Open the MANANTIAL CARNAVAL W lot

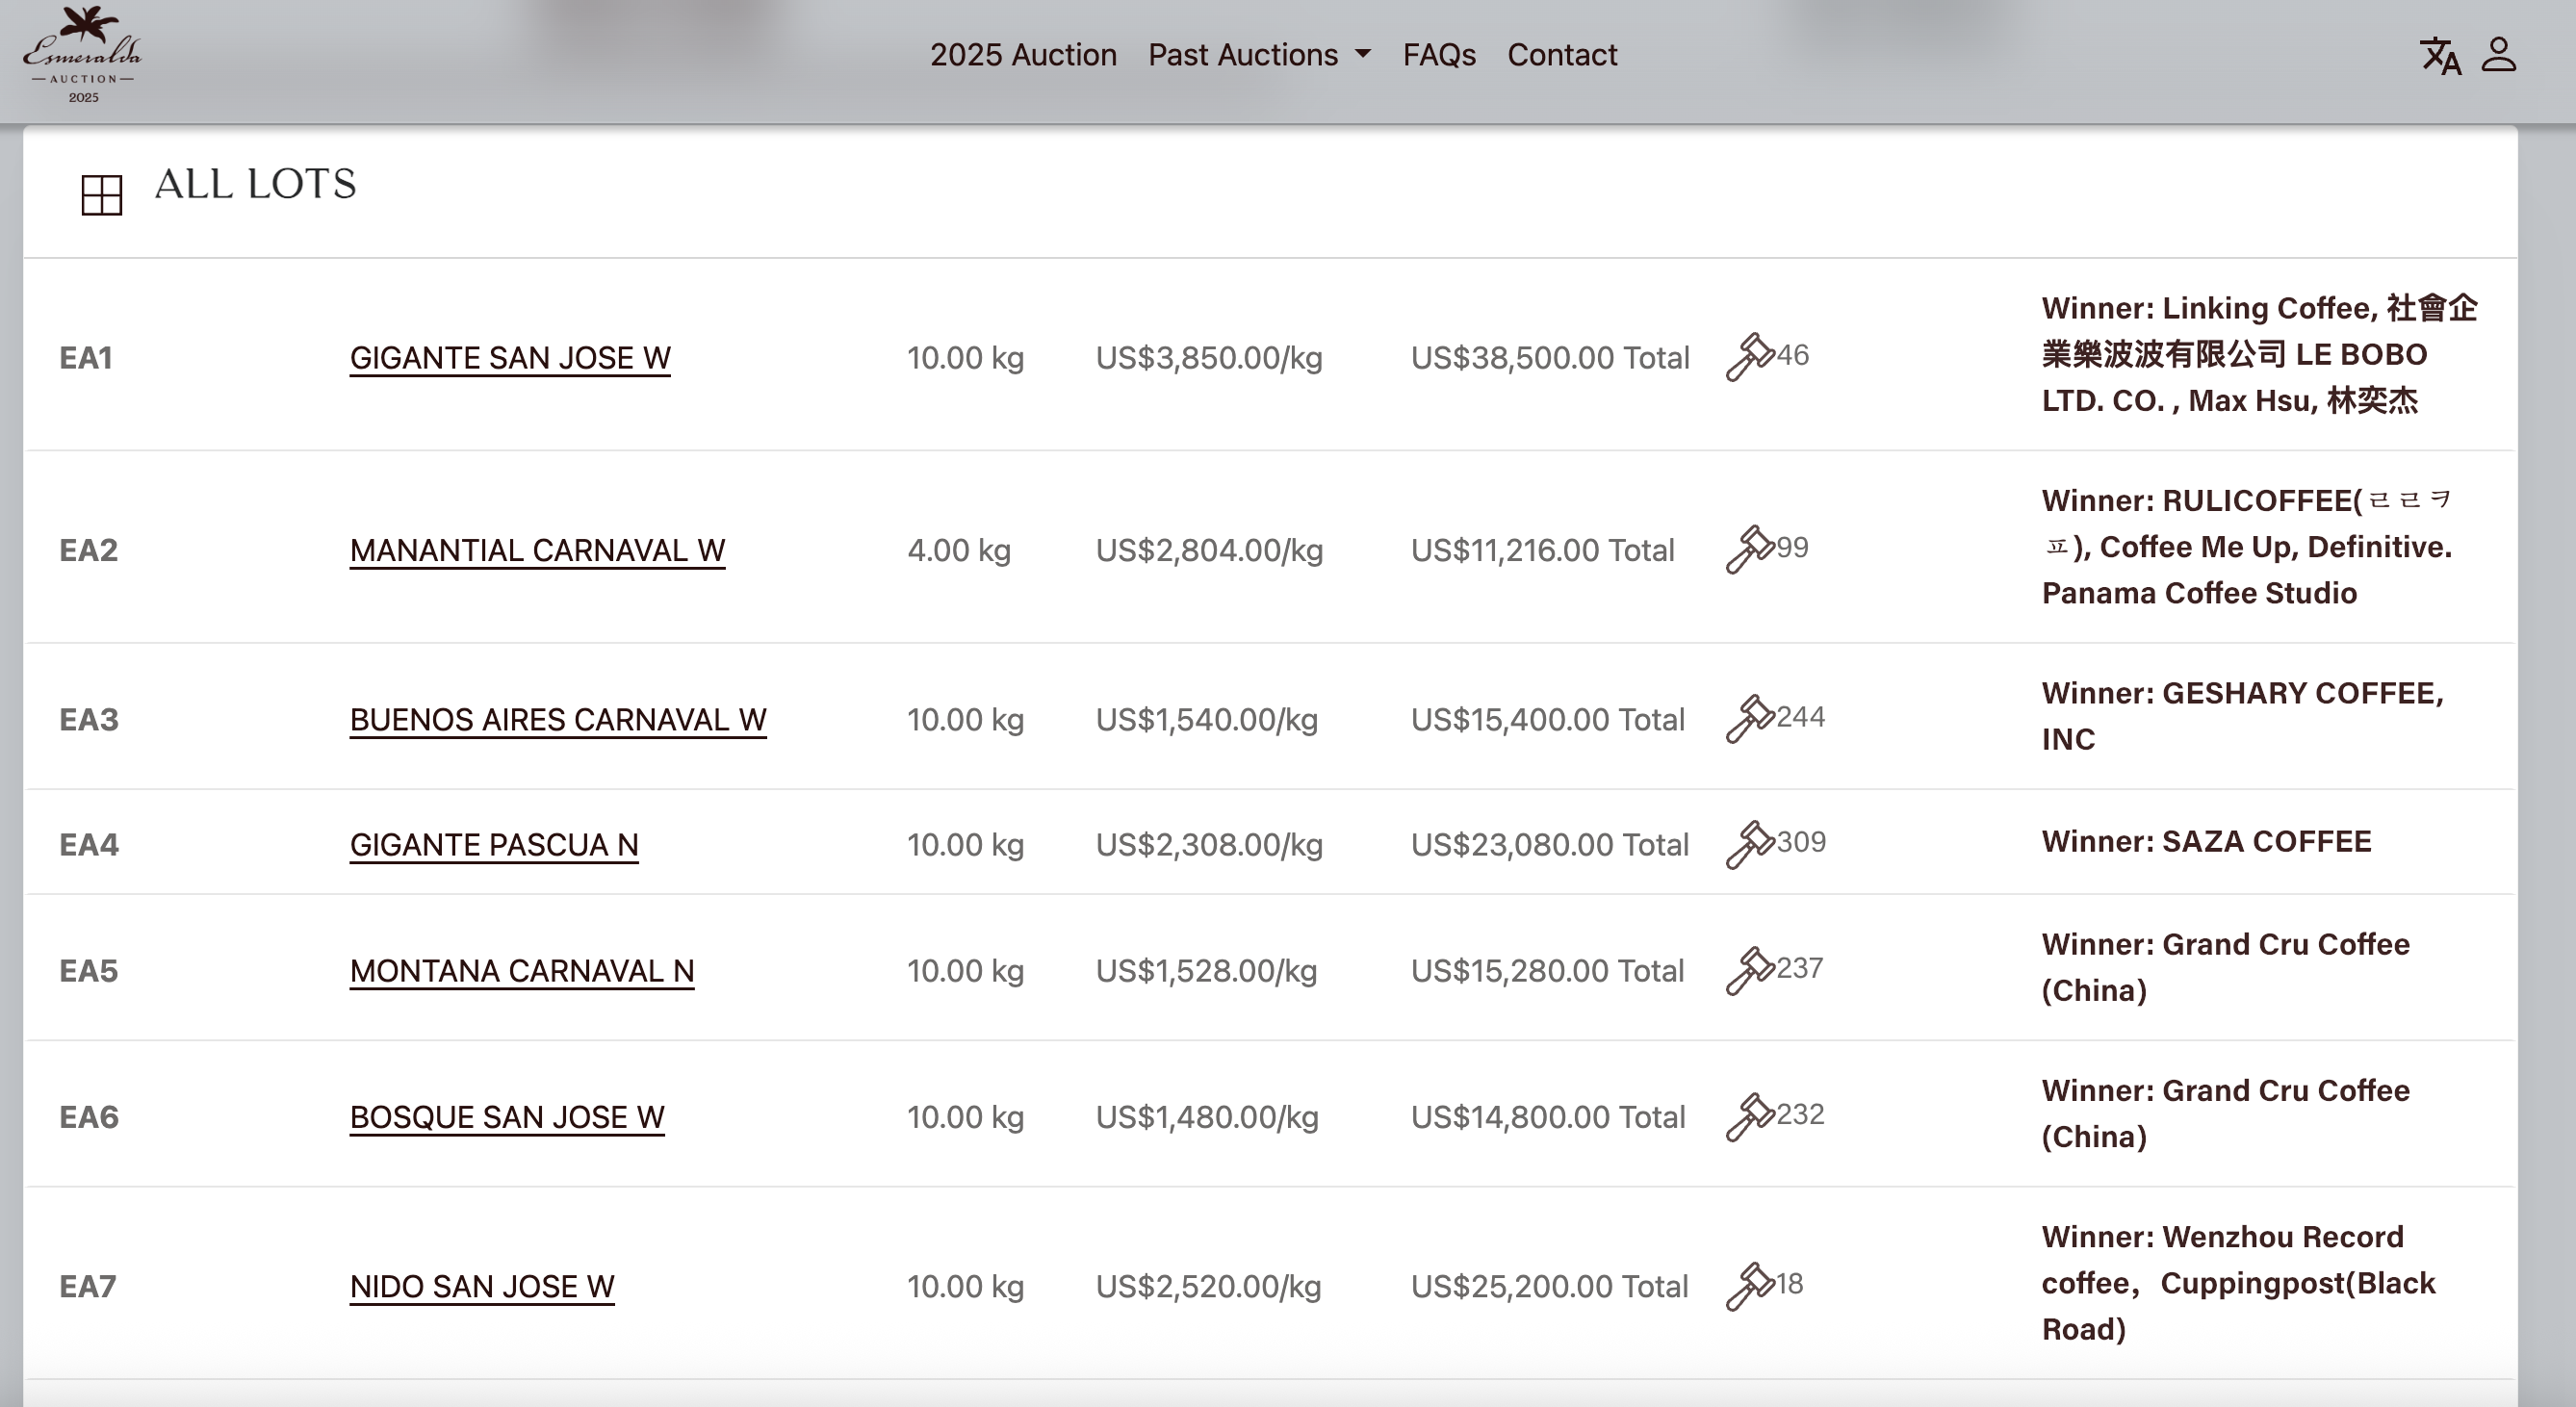(x=537, y=550)
